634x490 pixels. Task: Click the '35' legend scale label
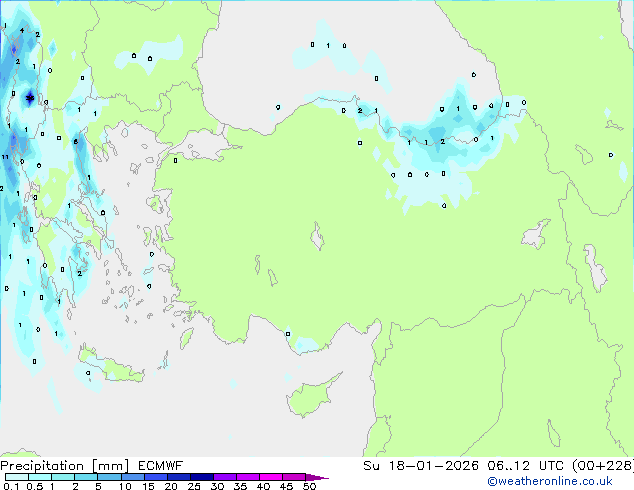click(240, 486)
